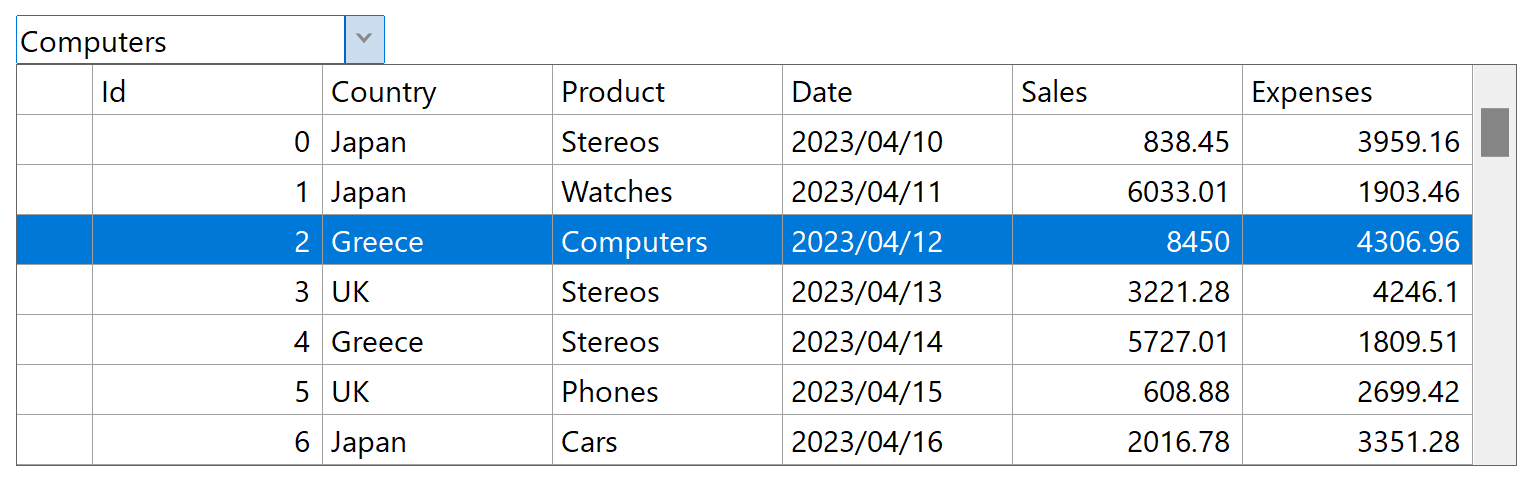Screen dimensions: 1534x483
Task: Click the 838.45 sales cell
Action: 1127,141
